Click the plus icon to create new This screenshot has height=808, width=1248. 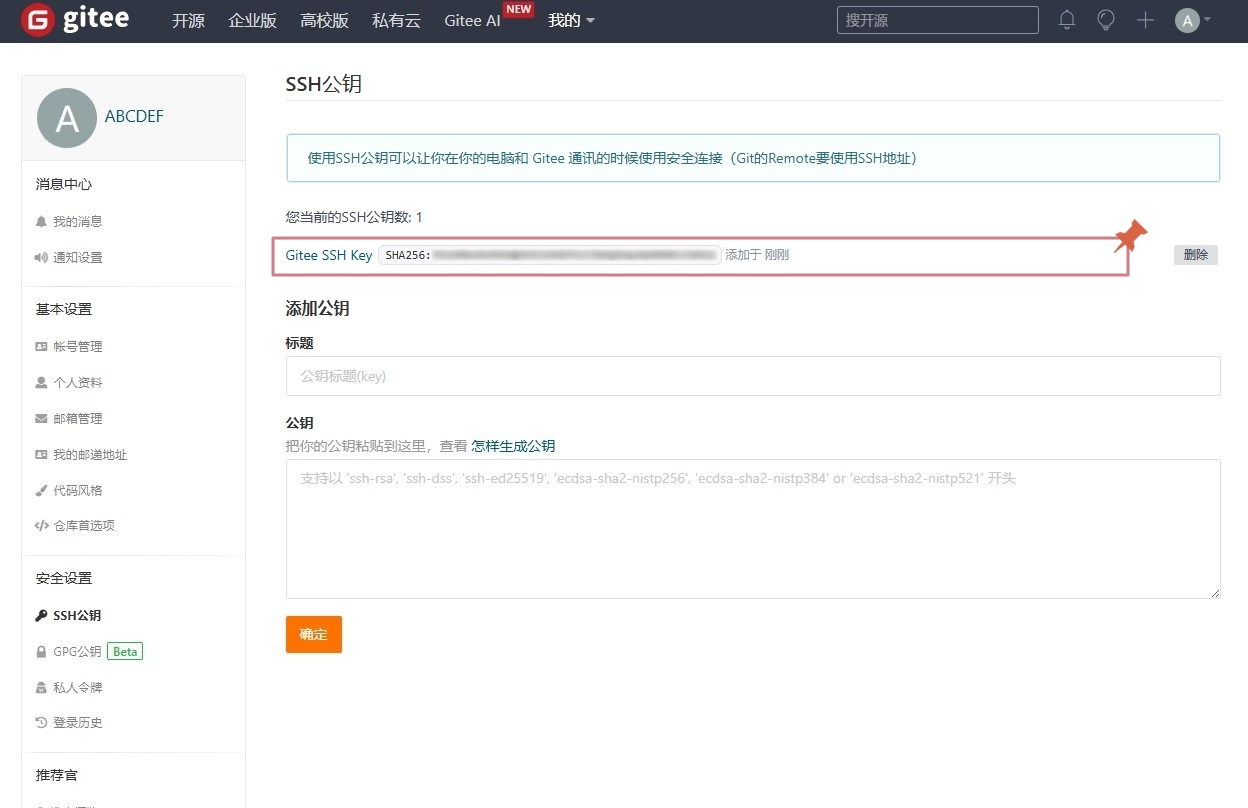coord(1146,20)
